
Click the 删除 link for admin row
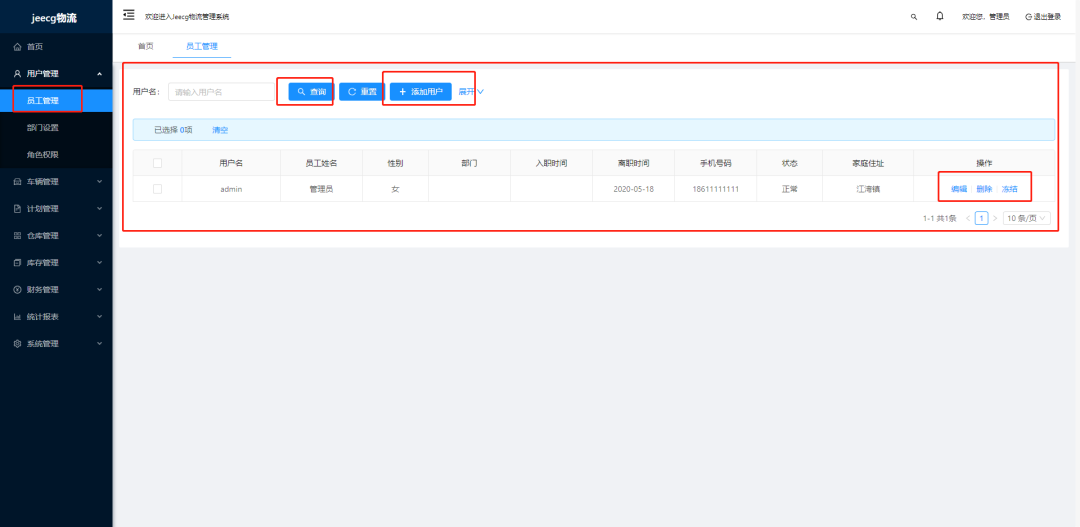coord(984,189)
